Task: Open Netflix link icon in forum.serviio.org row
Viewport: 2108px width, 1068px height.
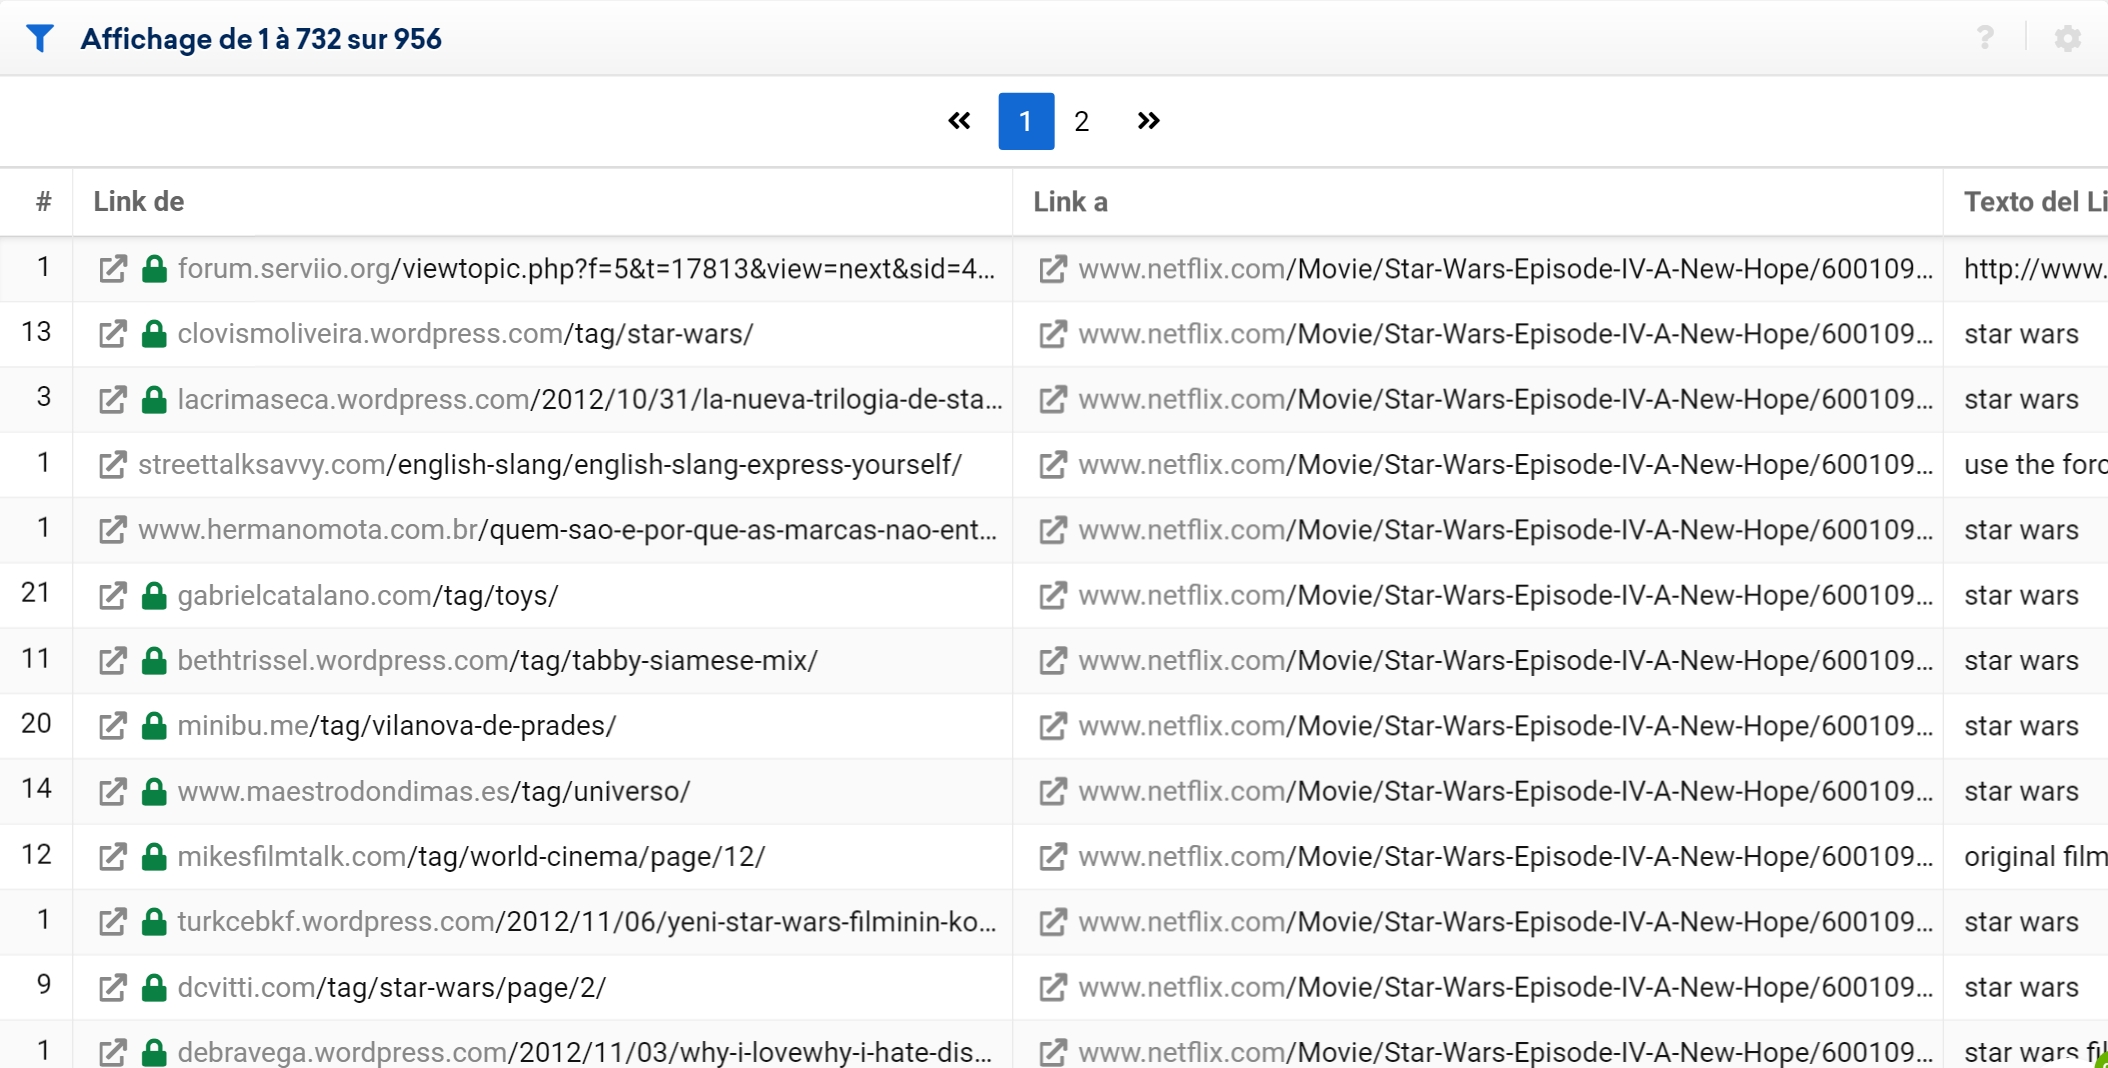Action: 1053,269
